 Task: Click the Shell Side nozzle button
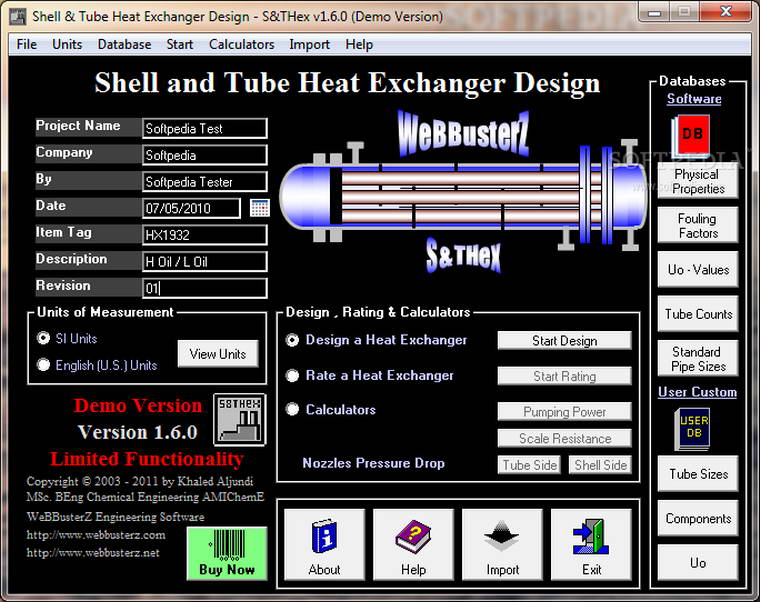(x=600, y=465)
